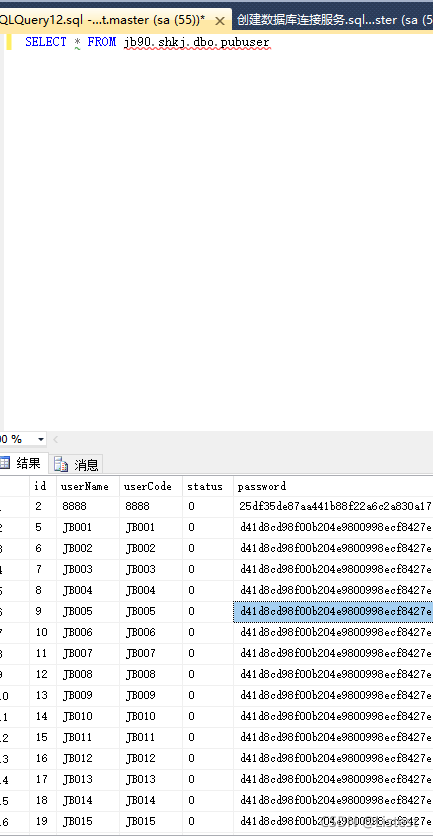The image size is (433, 838).
Task: Click jb90.shkj.dbo.pubuser table name in query
Action: pyautogui.click(x=197, y=42)
